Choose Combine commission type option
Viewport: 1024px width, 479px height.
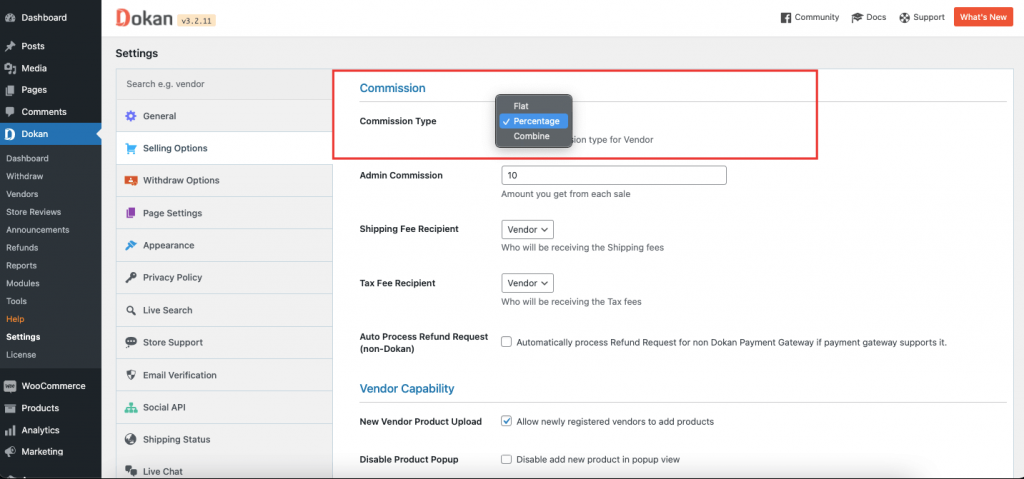tap(534, 137)
